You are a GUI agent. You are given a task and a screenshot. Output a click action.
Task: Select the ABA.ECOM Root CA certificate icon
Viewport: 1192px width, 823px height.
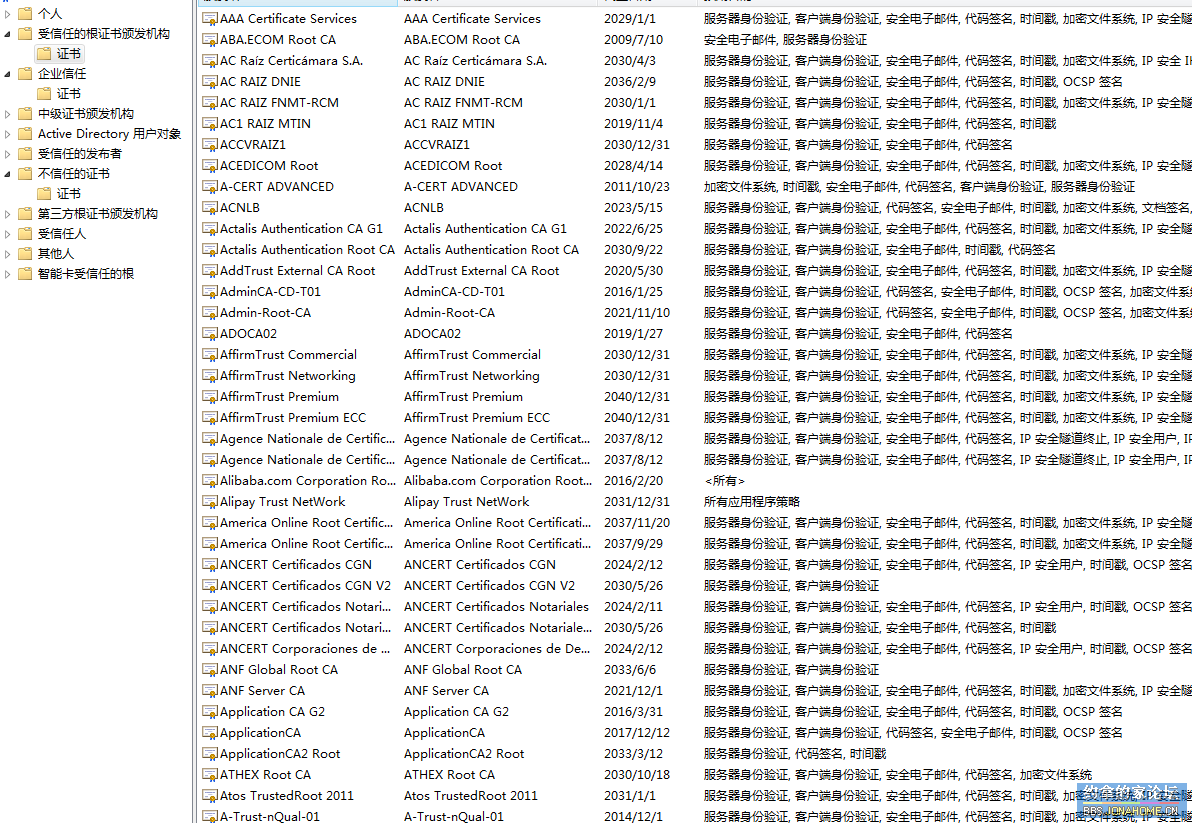pos(210,40)
